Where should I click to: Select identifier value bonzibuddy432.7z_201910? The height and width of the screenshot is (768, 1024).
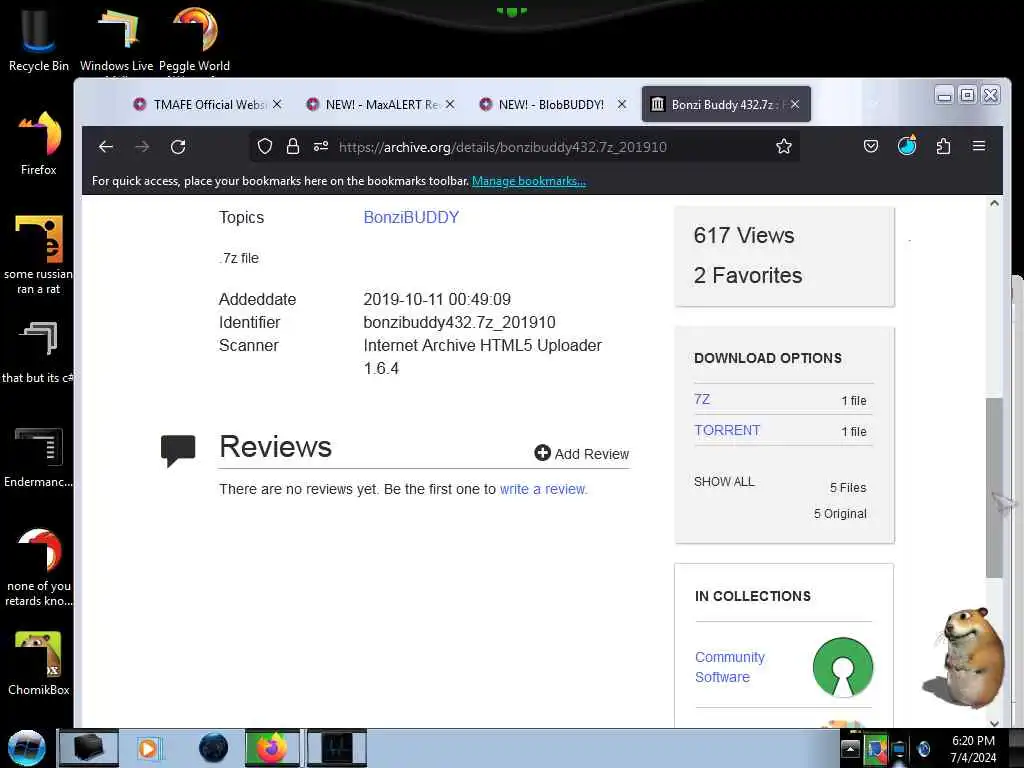click(x=459, y=323)
